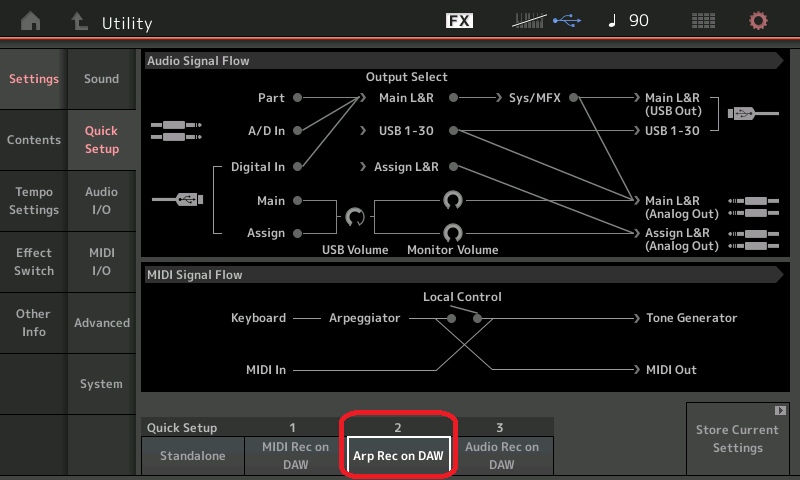Choose the MIDI Rec on DAW preset

294,456
